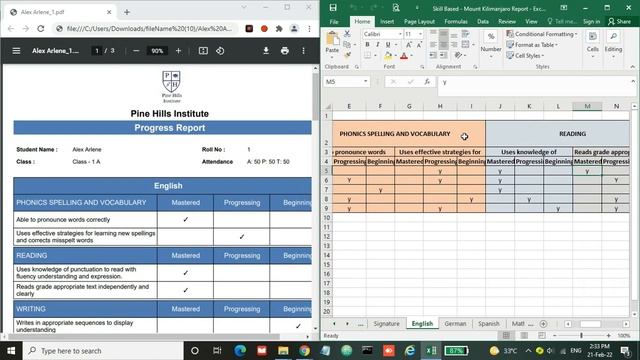Click the Share button in Excel
Image resolution: width=640 pixels, height=360 pixels.
pyautogui.click(x=619, y=21)
